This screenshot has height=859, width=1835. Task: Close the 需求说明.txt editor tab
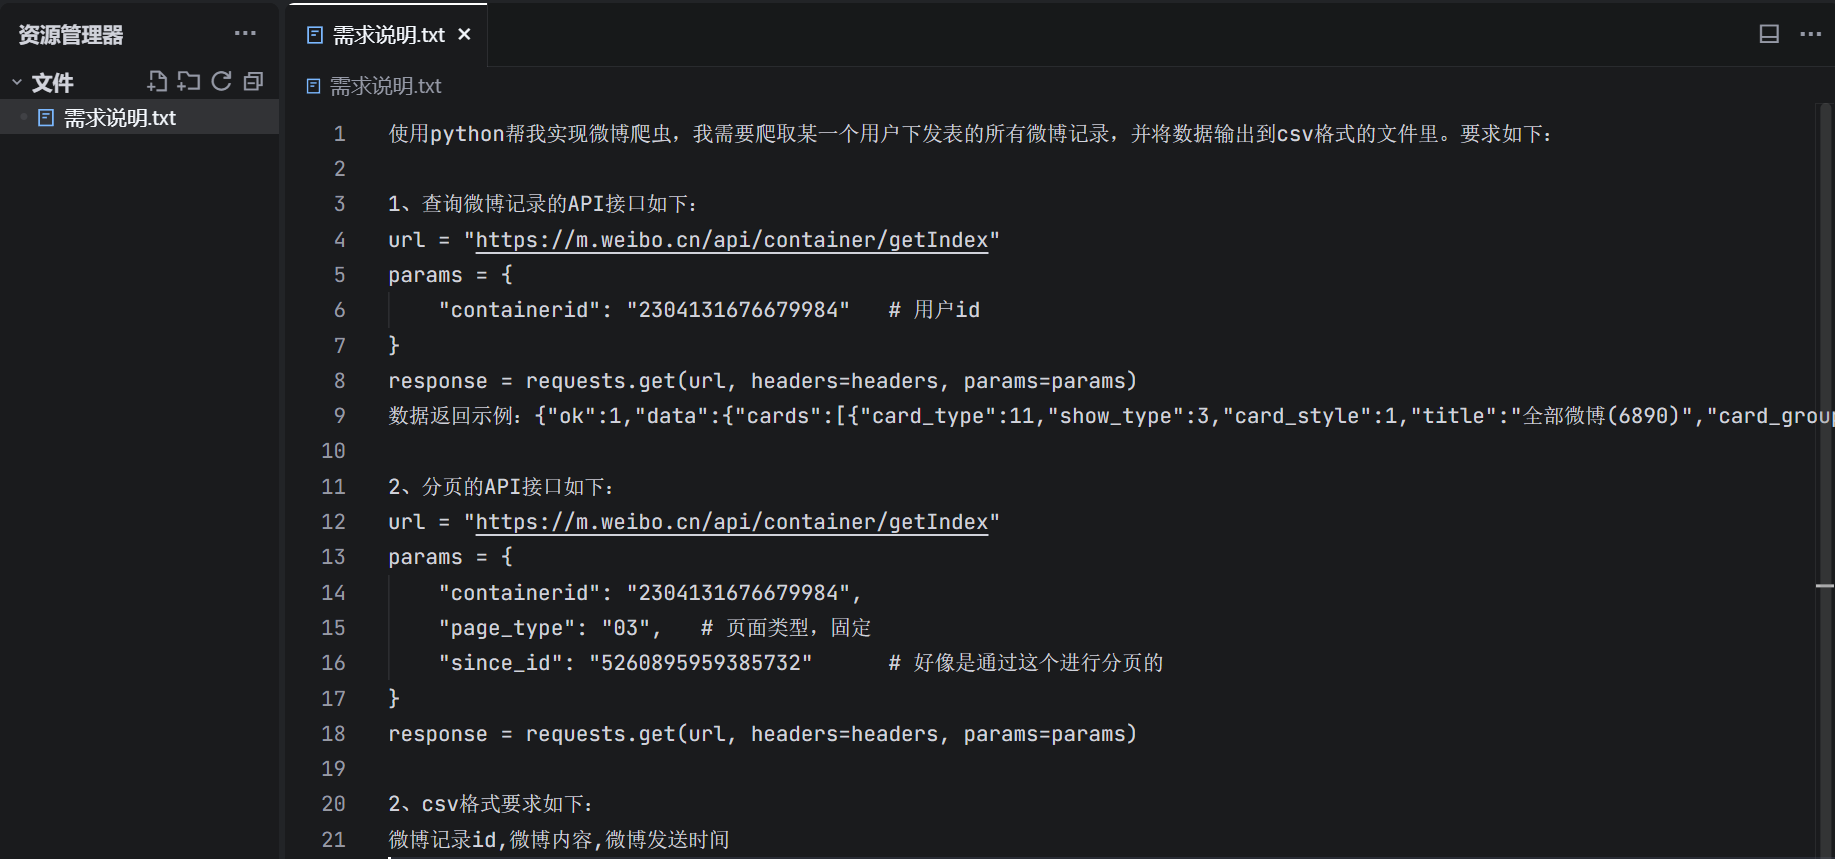click(464, 34)
